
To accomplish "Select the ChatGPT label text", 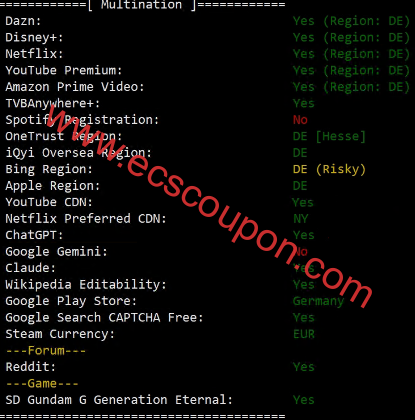I will 34,235.
